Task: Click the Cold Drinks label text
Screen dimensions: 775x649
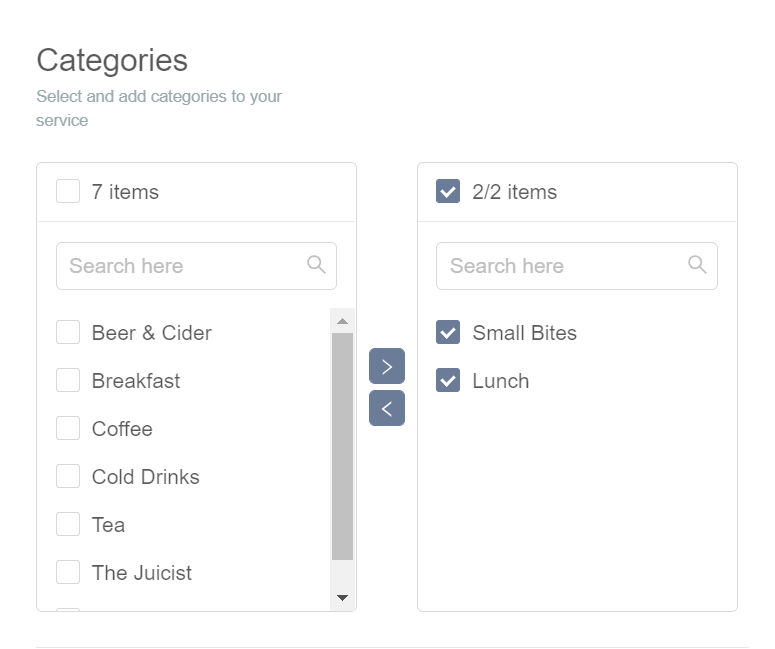Action: coord(146,477)
